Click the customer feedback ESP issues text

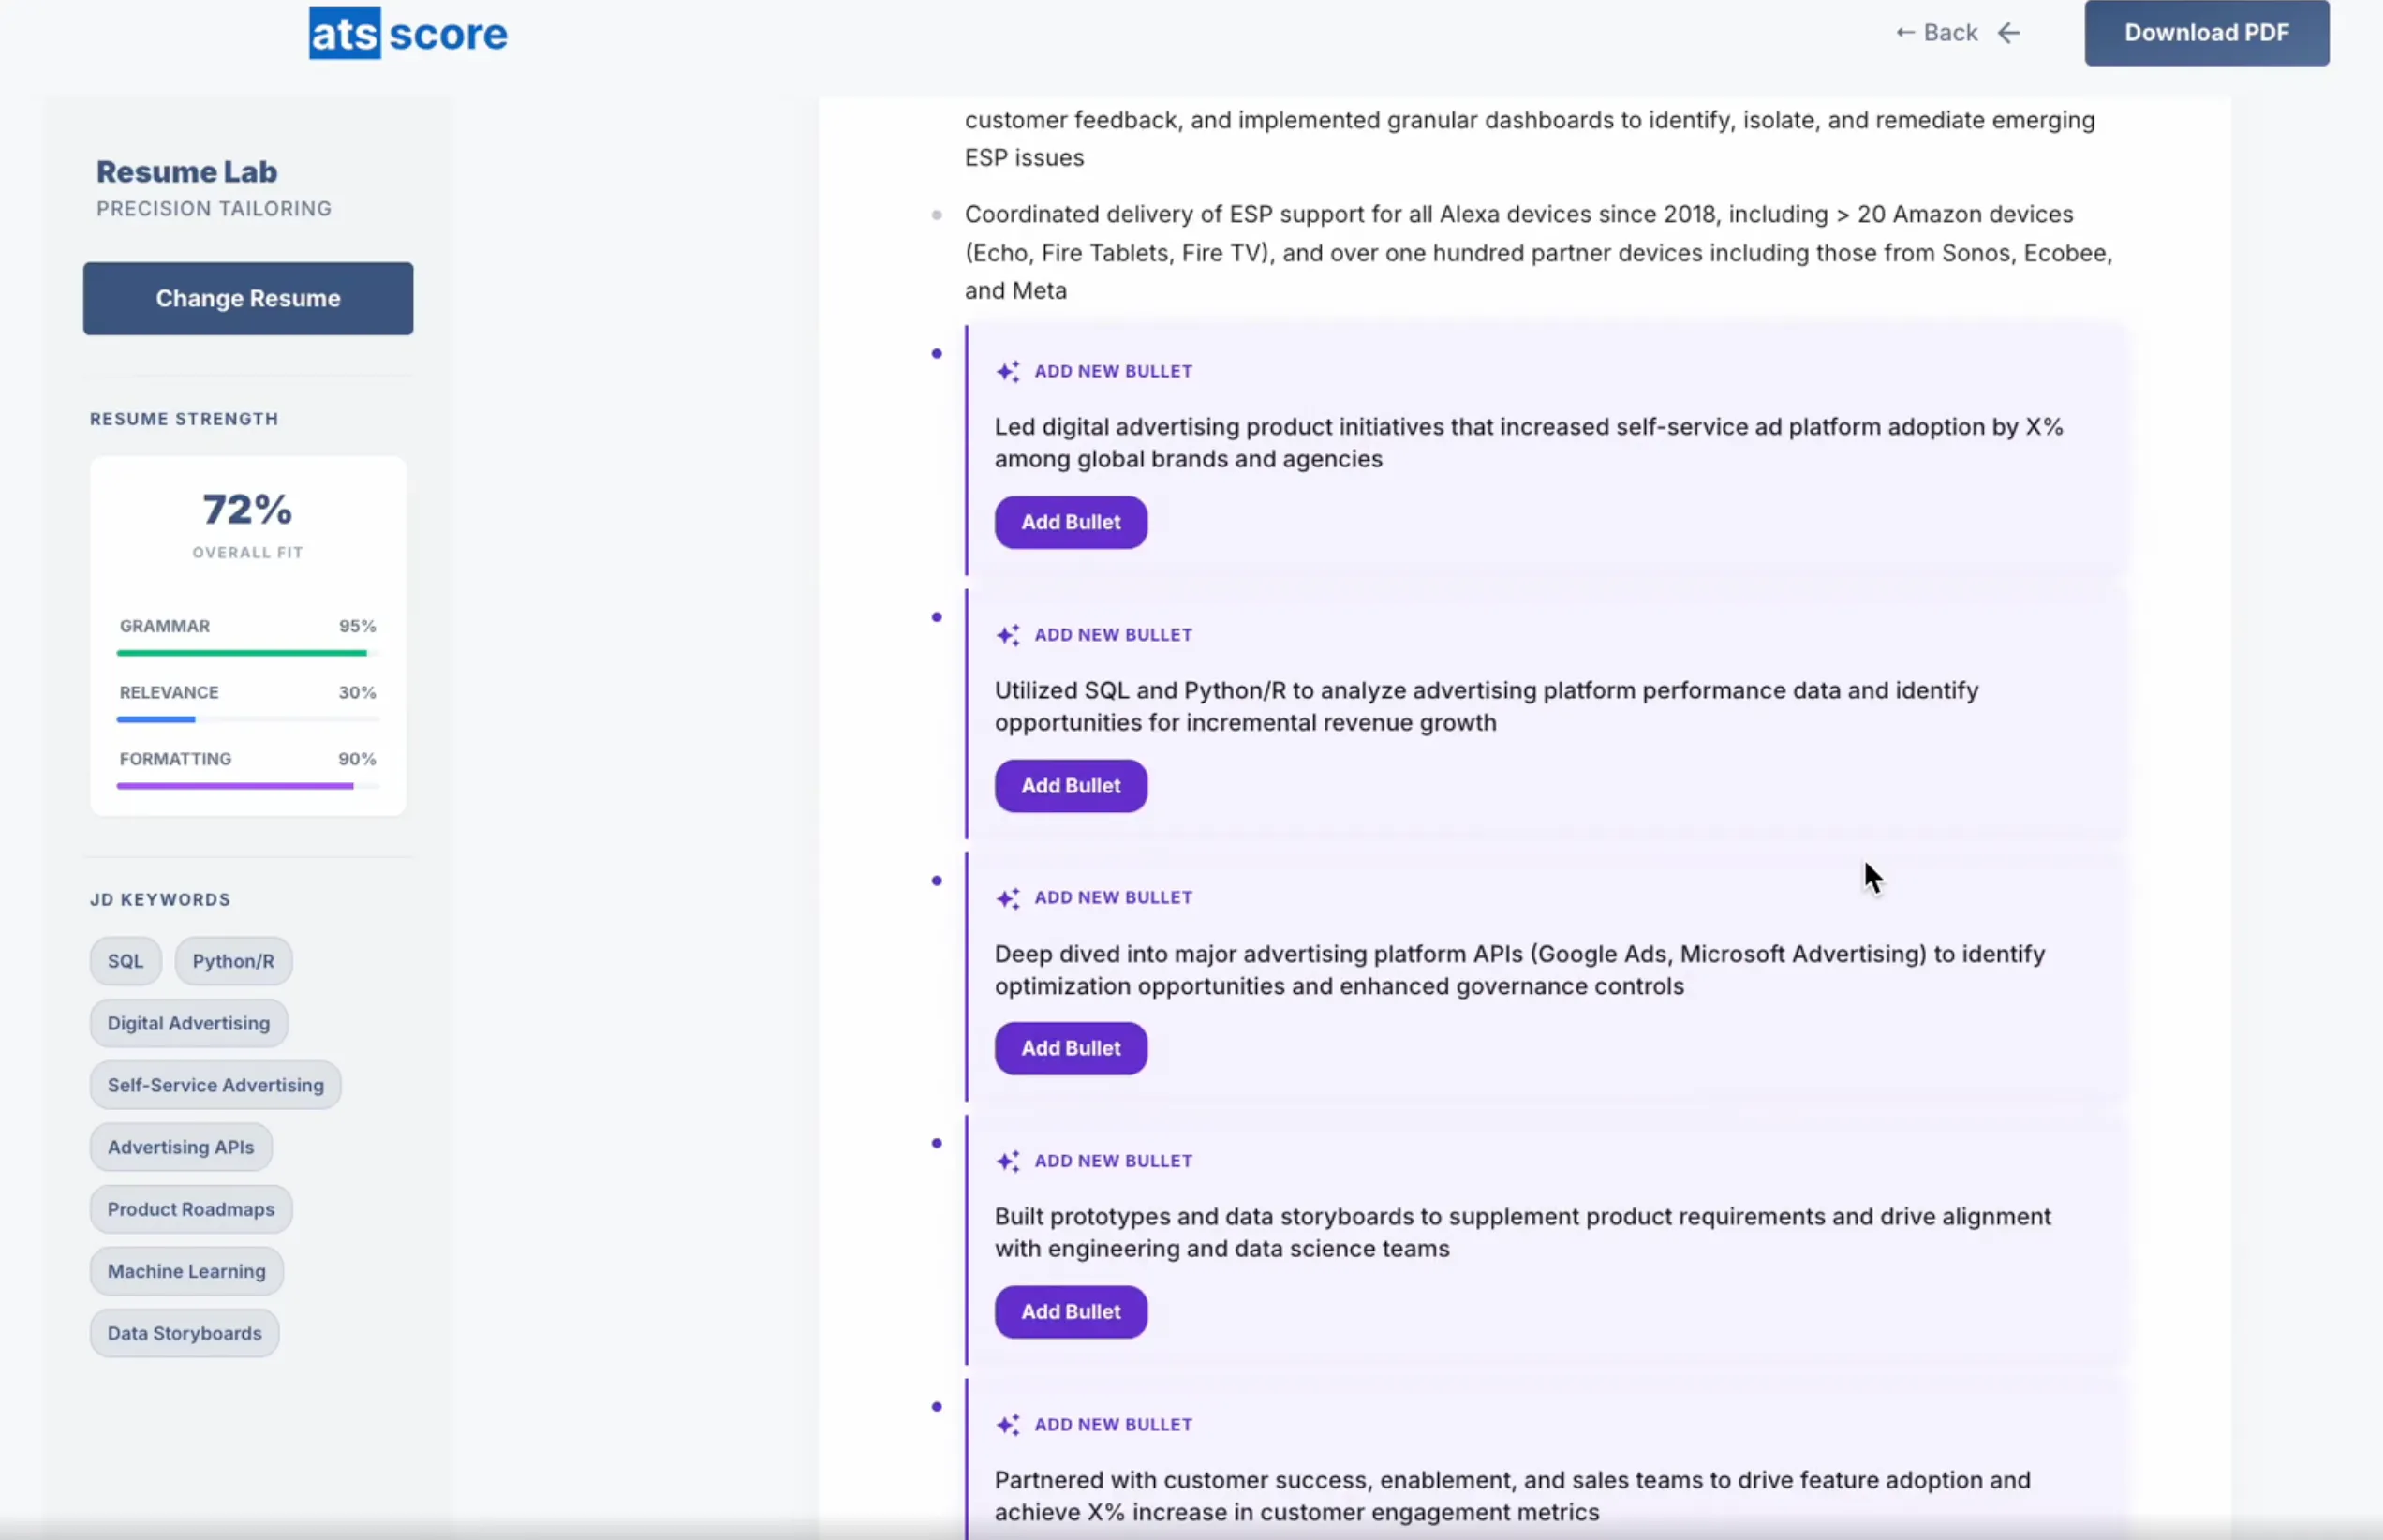tap(1529, 138)
